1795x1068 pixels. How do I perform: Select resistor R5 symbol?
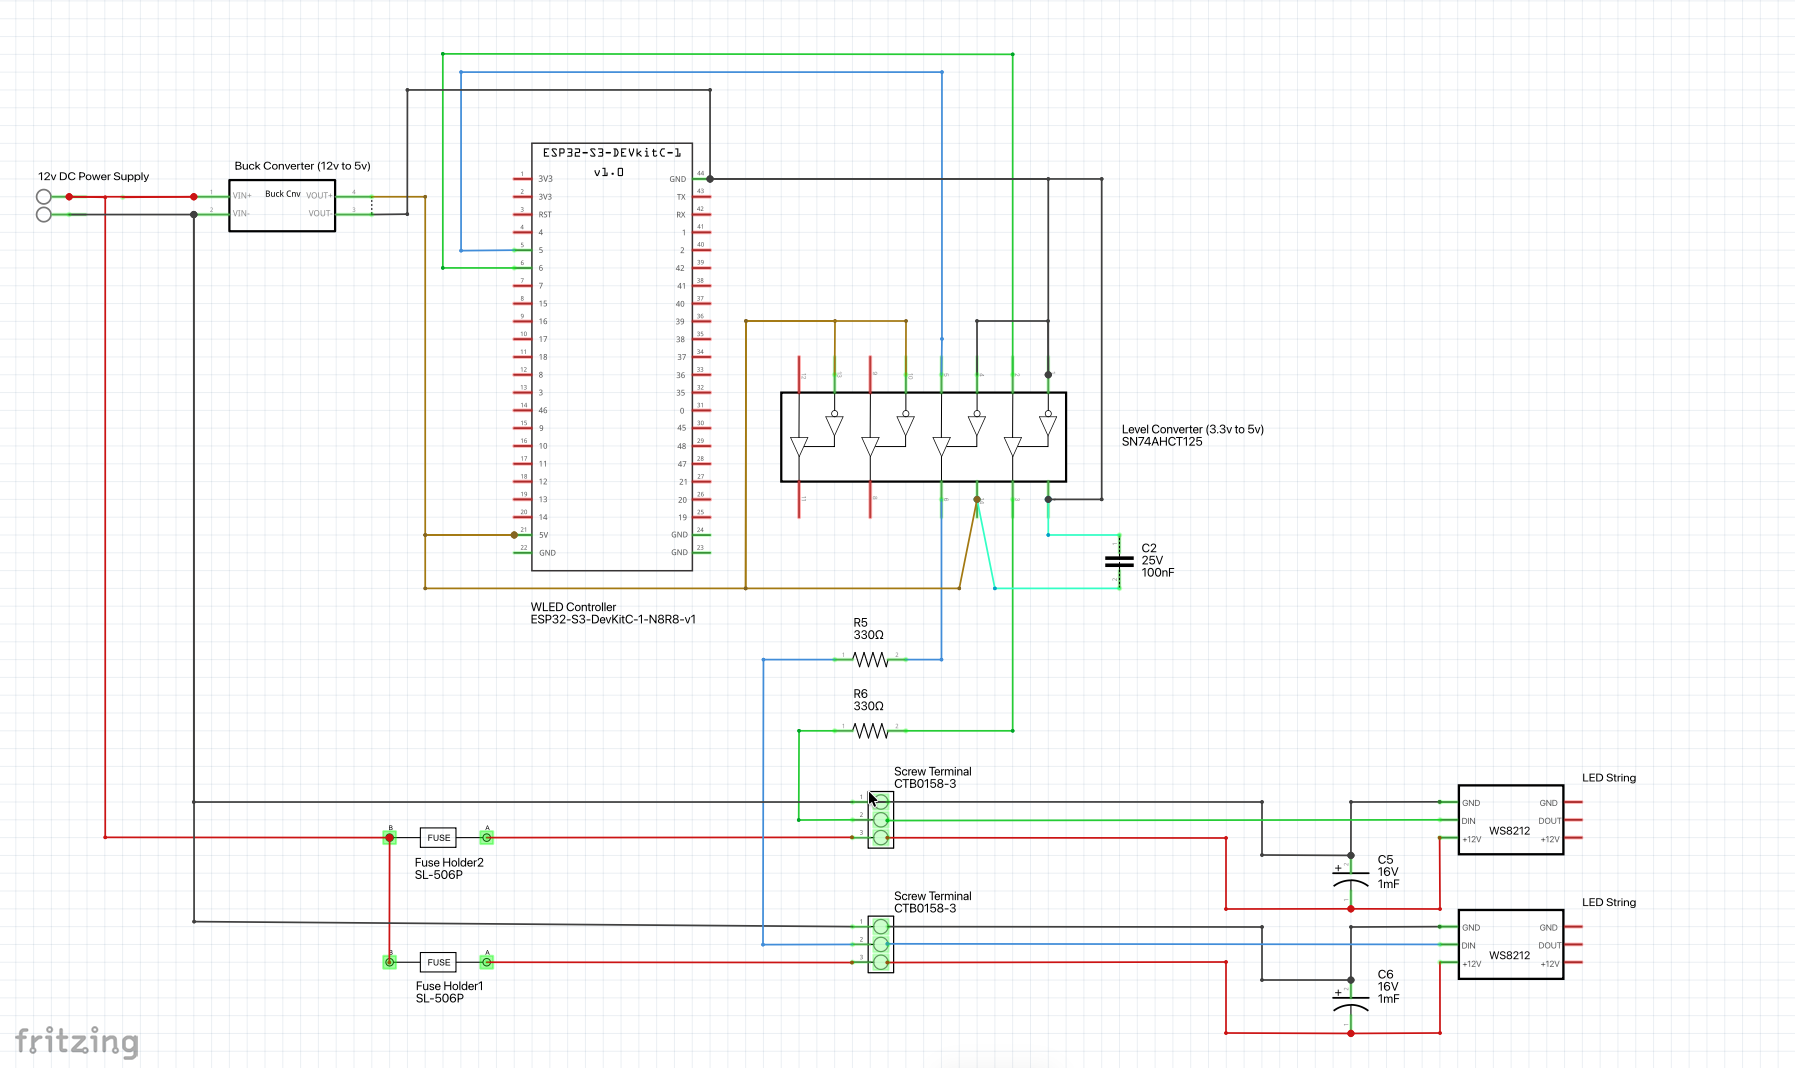(870, 660)
